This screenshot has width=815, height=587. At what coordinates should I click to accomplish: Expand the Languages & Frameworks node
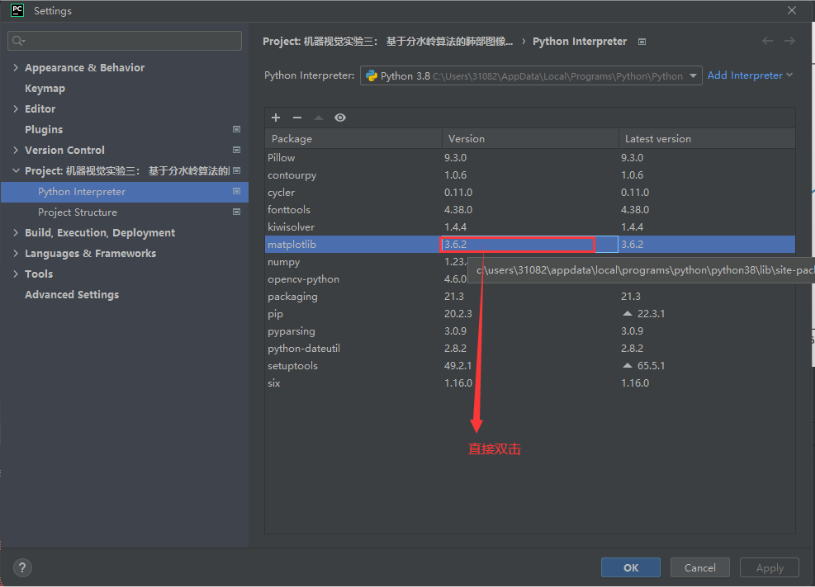15,254
